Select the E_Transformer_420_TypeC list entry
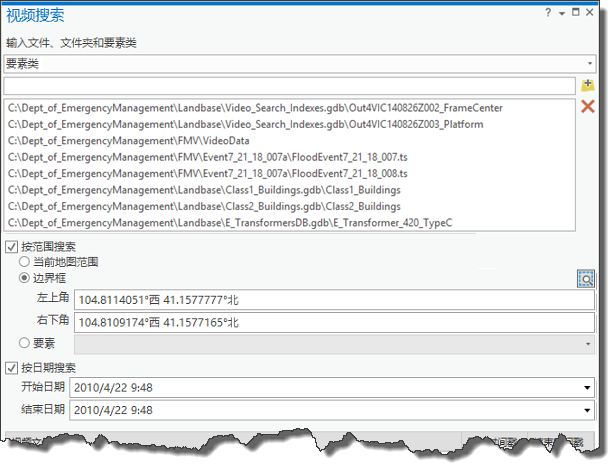The width and height of the screenshot is (615, 476). pyautogui.click(x=230, y=222)
